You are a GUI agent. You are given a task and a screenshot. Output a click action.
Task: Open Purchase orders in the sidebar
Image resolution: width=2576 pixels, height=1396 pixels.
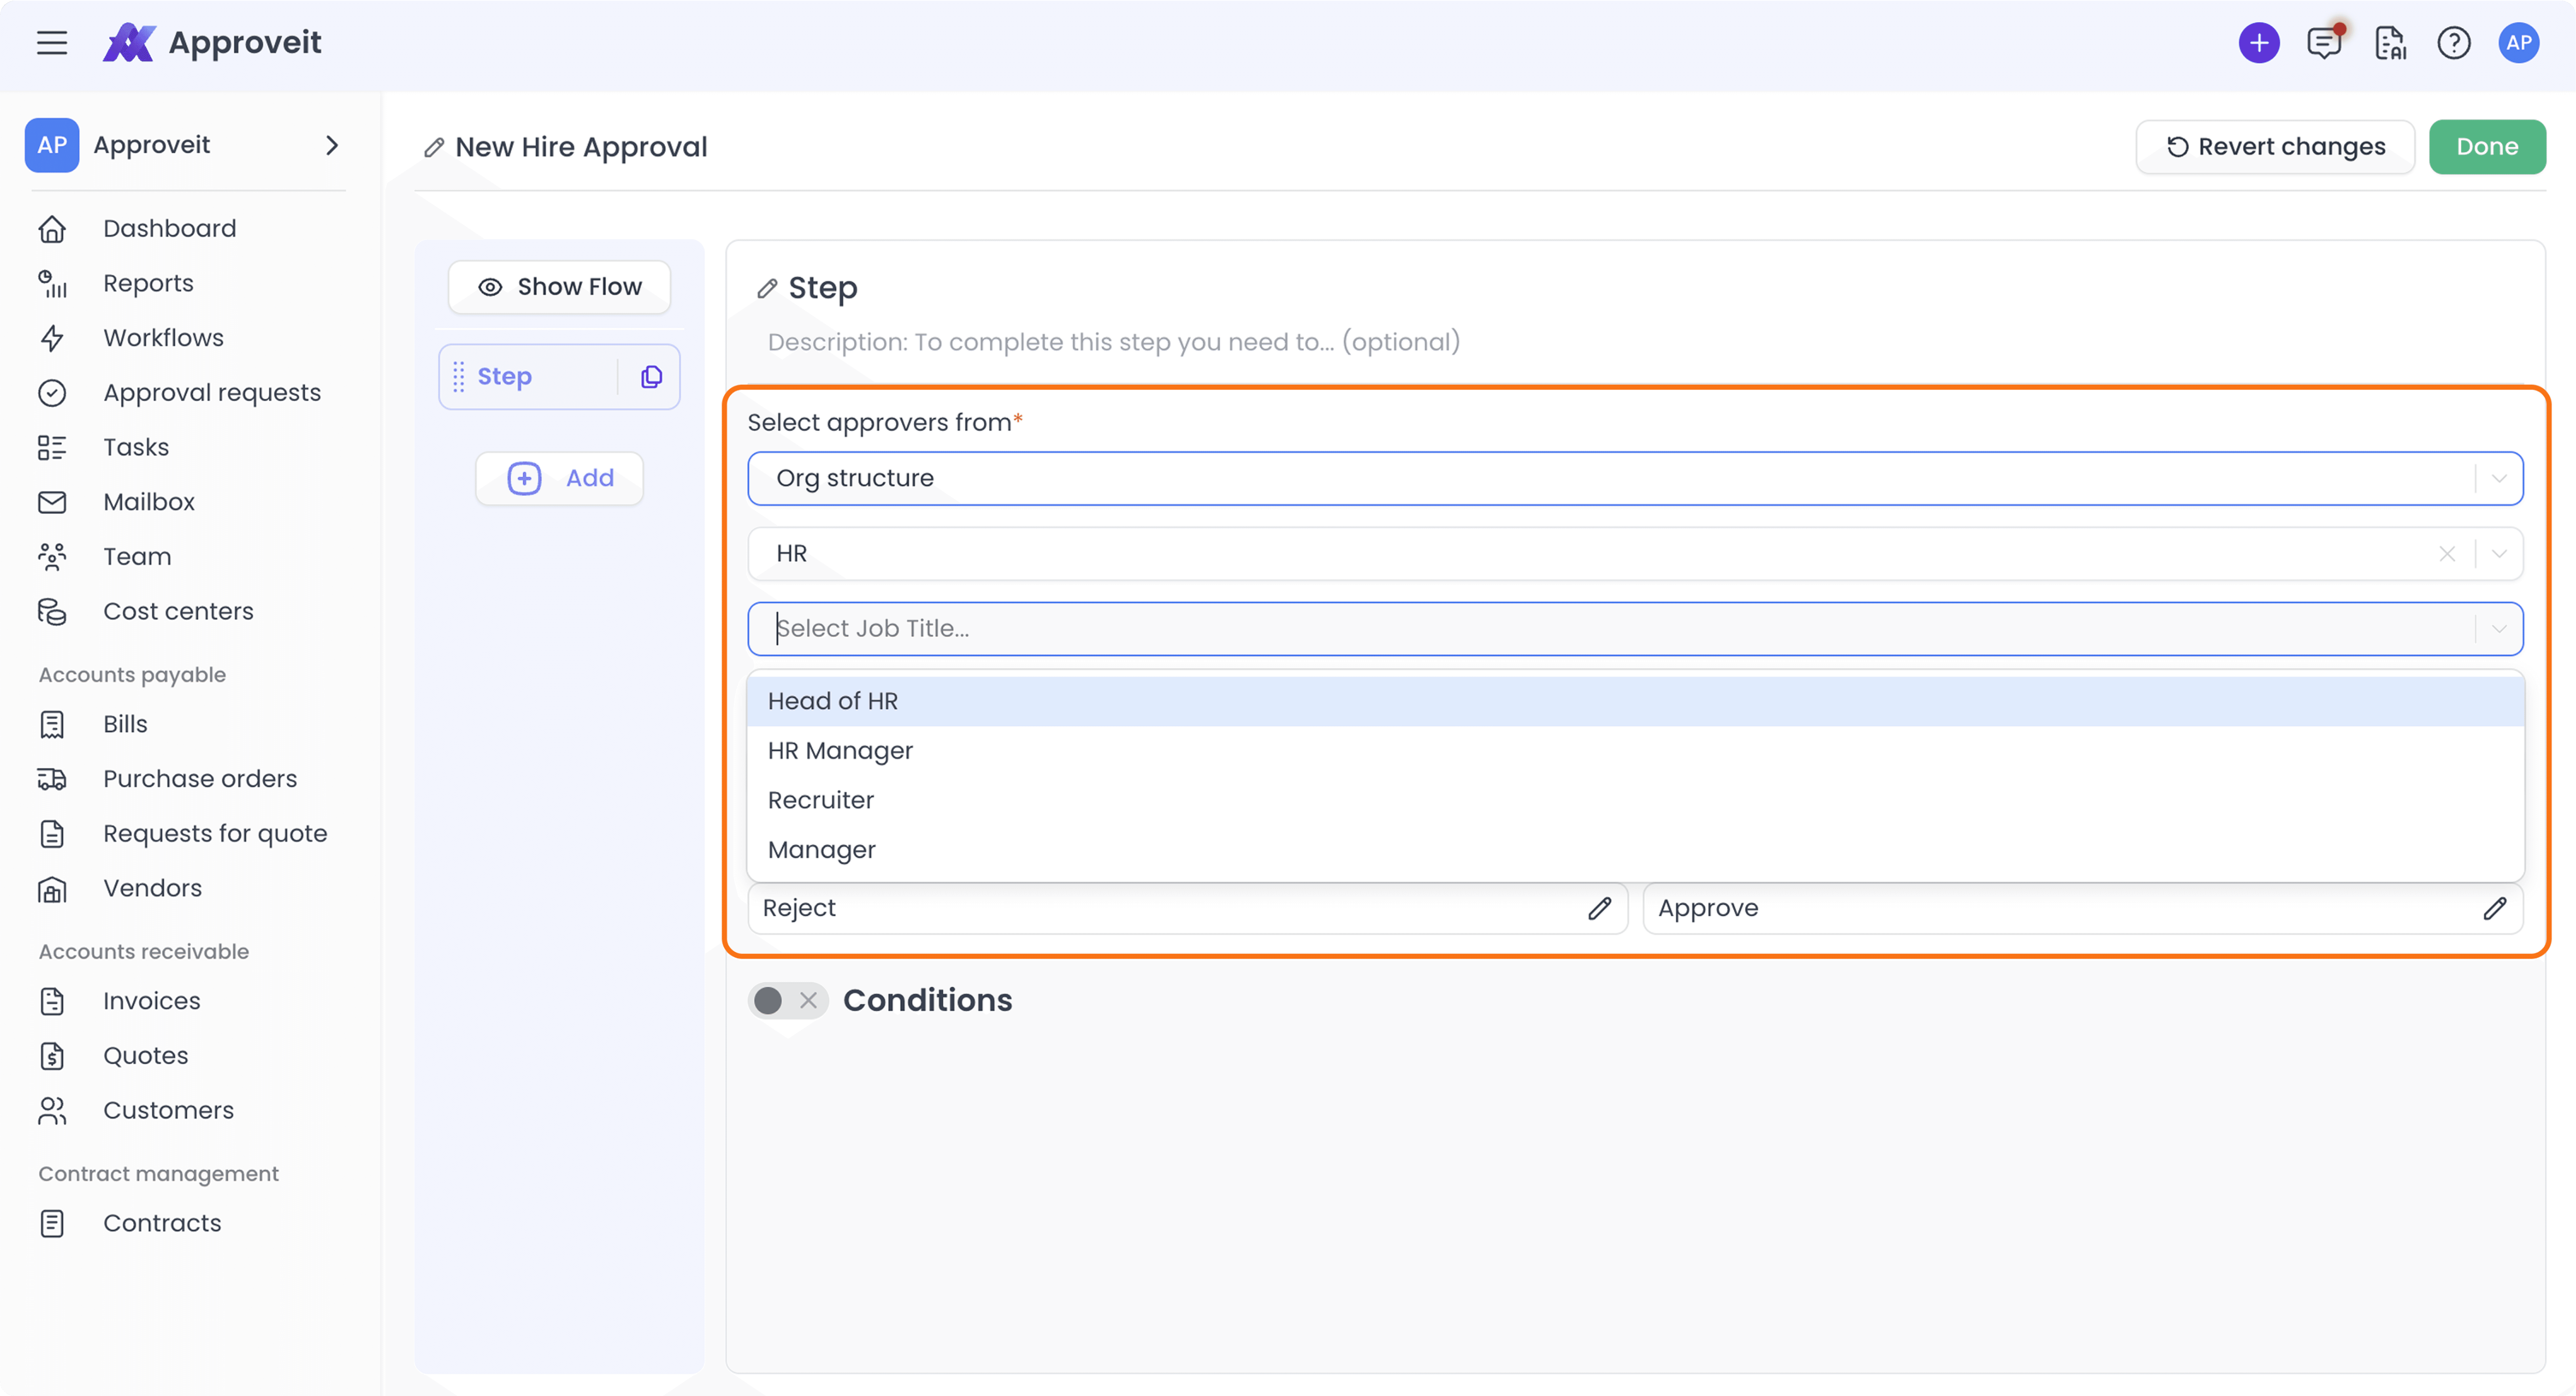(200, 779)
